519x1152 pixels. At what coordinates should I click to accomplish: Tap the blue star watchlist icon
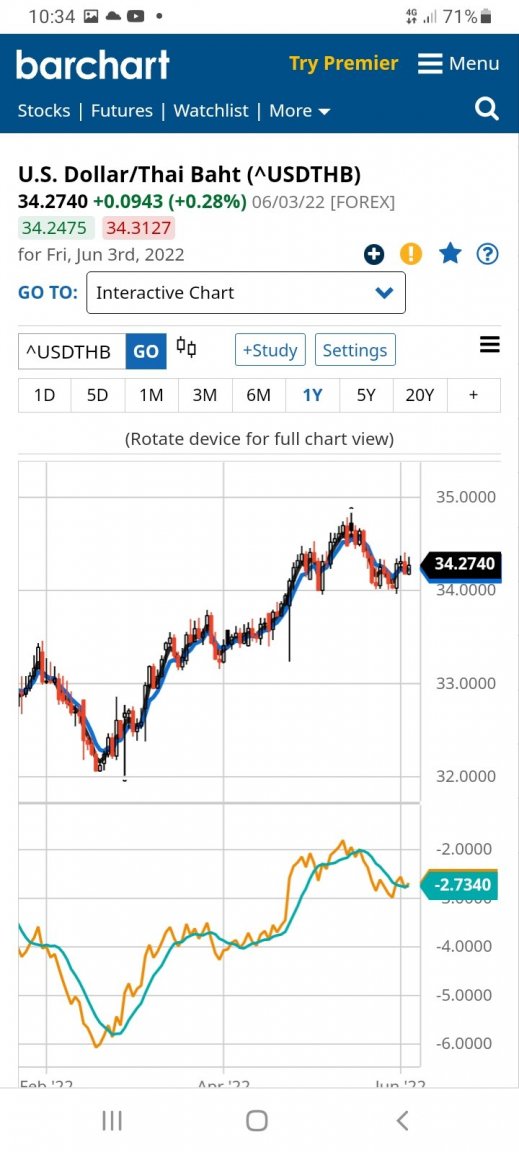pyautogui.click(x=450, y=254)
